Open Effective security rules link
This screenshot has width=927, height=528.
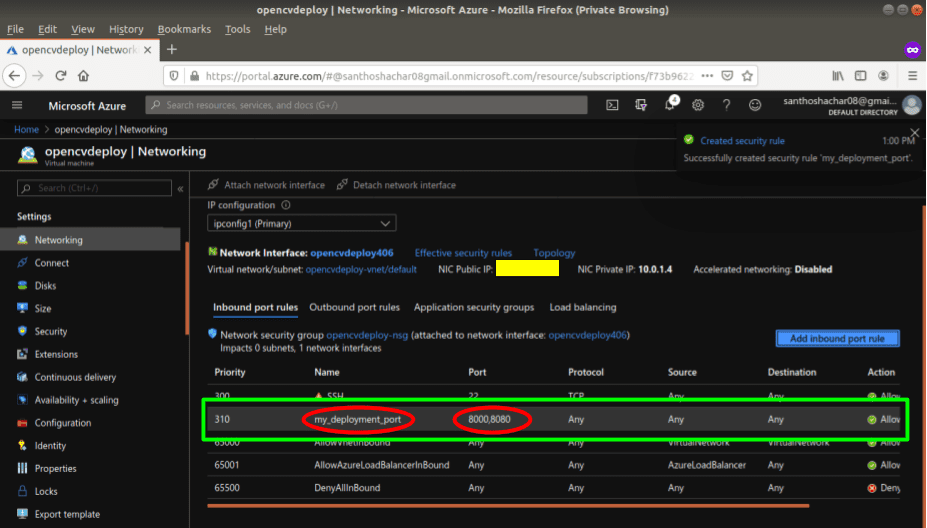(x=464, y=253)
